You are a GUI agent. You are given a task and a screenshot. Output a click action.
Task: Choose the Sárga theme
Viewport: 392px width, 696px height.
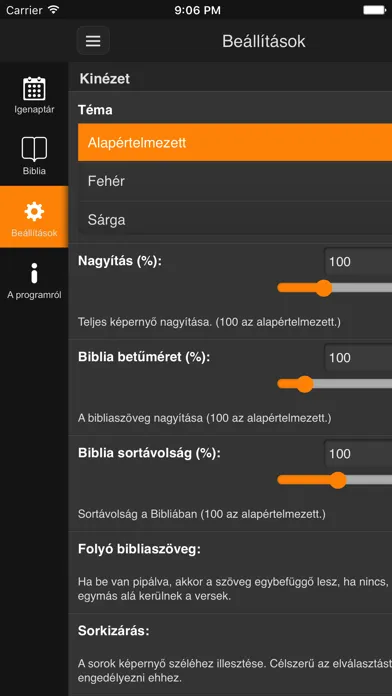235,220
